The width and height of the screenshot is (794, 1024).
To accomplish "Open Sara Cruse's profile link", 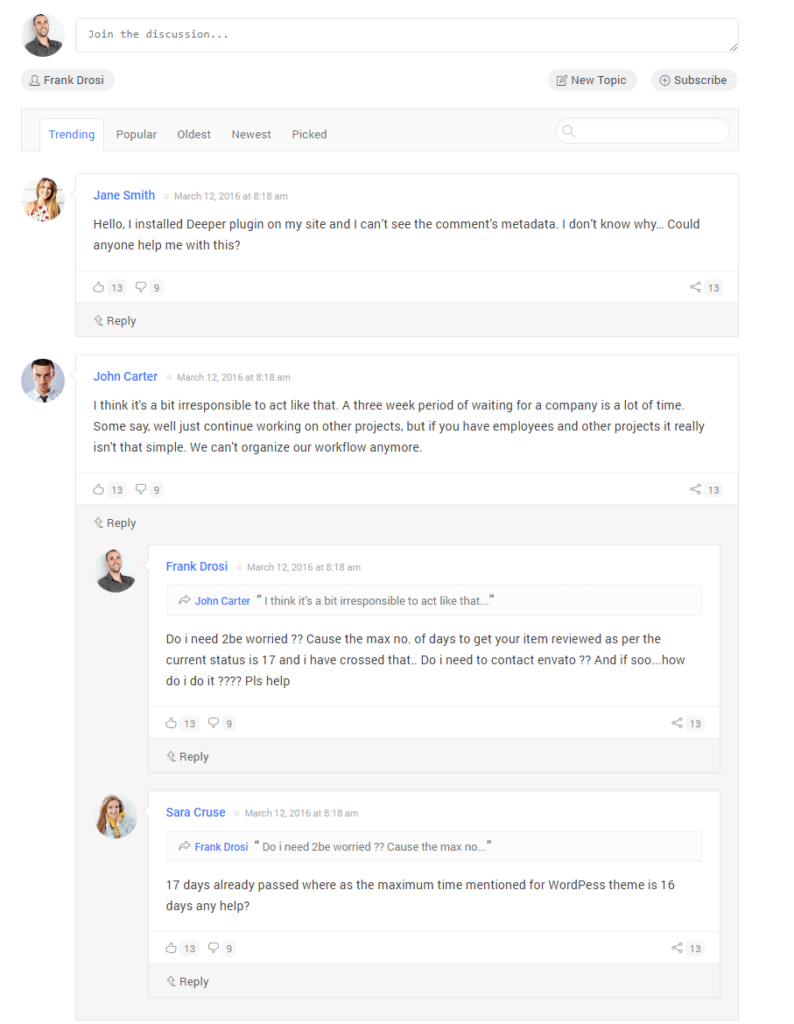I will pos(195,812).
